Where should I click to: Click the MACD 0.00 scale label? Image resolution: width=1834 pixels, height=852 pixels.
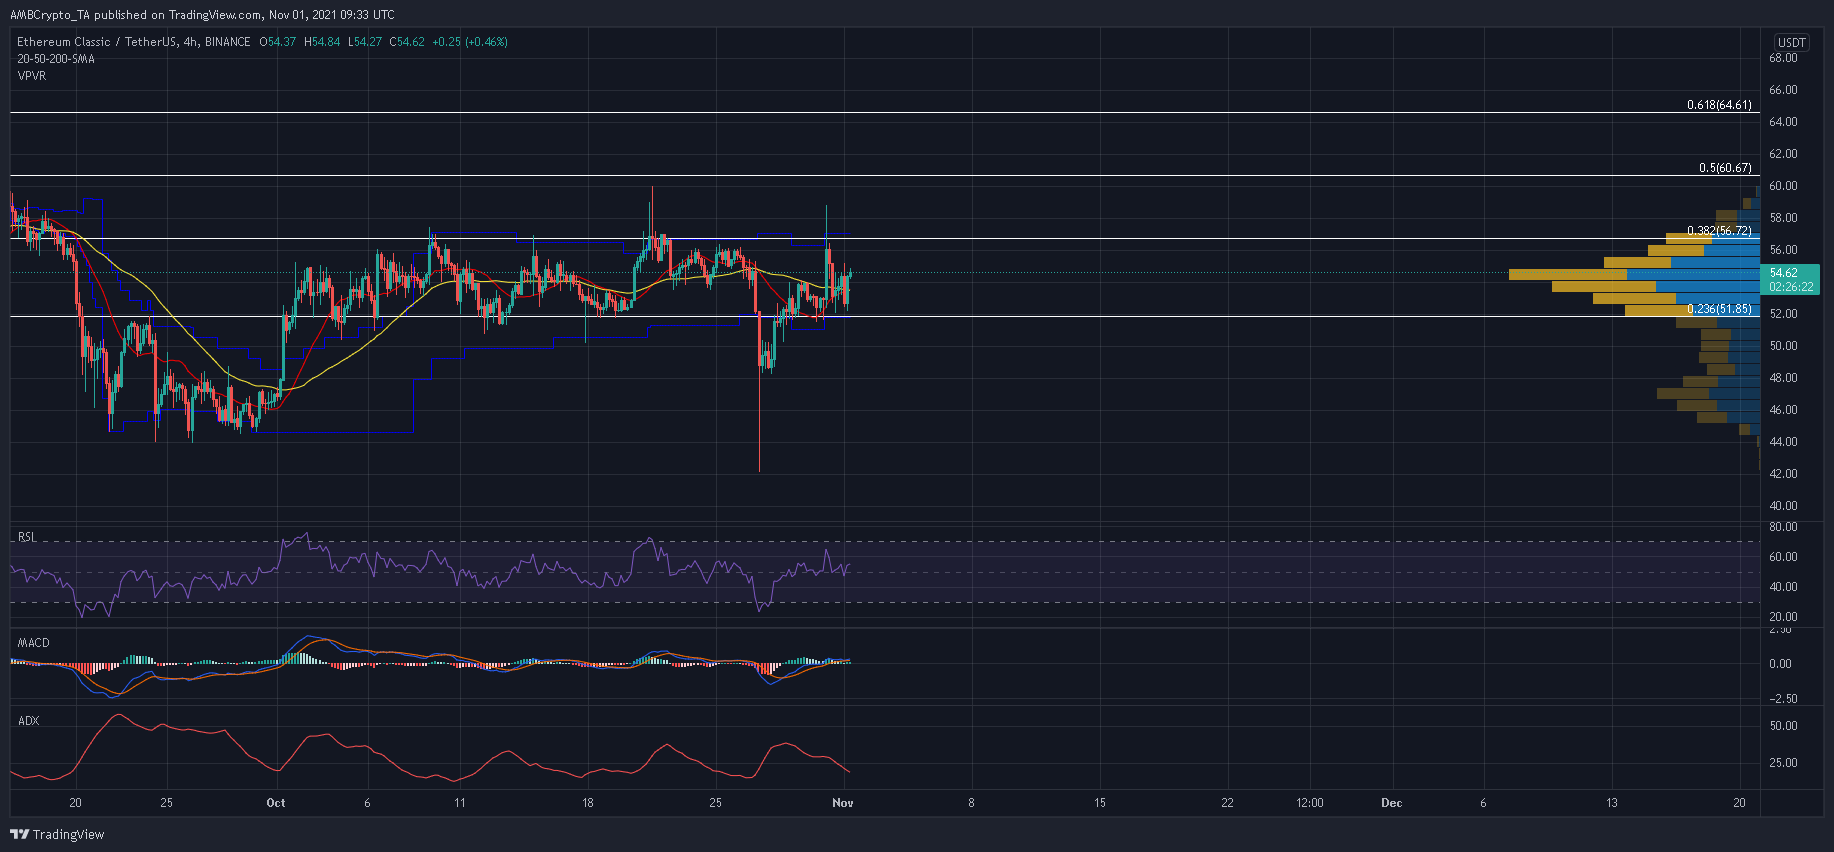pyautogui.click(x=1780, y=664)
